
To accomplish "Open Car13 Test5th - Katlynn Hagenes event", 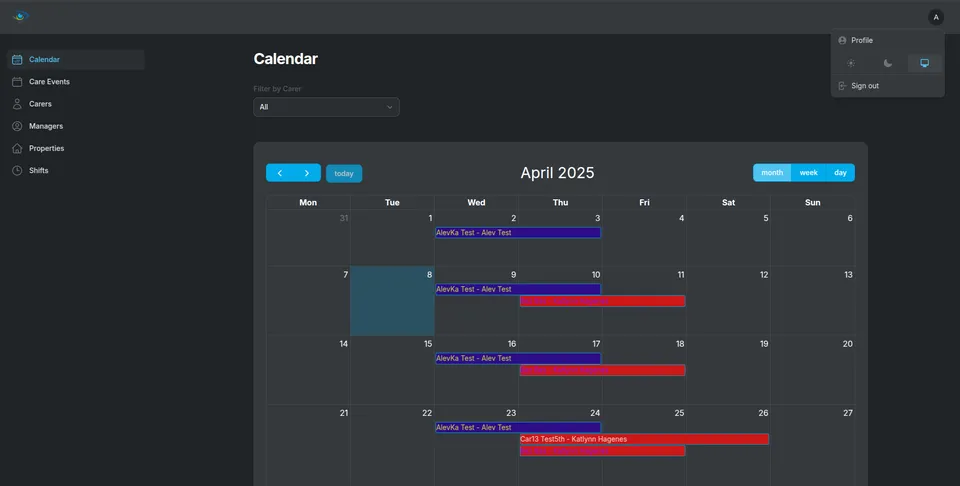I will click(x=644, y=439).
